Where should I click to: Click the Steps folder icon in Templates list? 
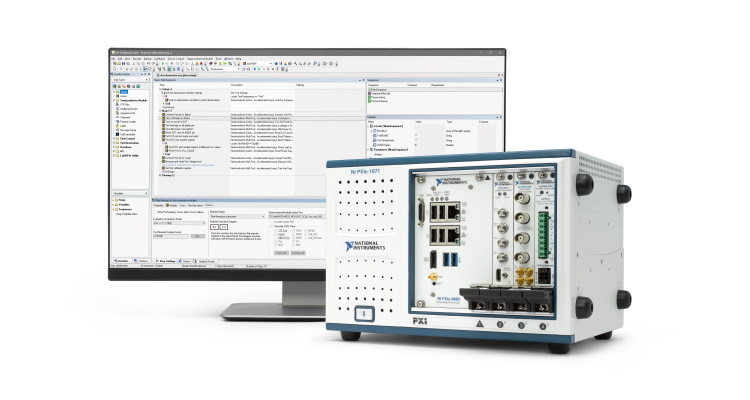point(116,201)
